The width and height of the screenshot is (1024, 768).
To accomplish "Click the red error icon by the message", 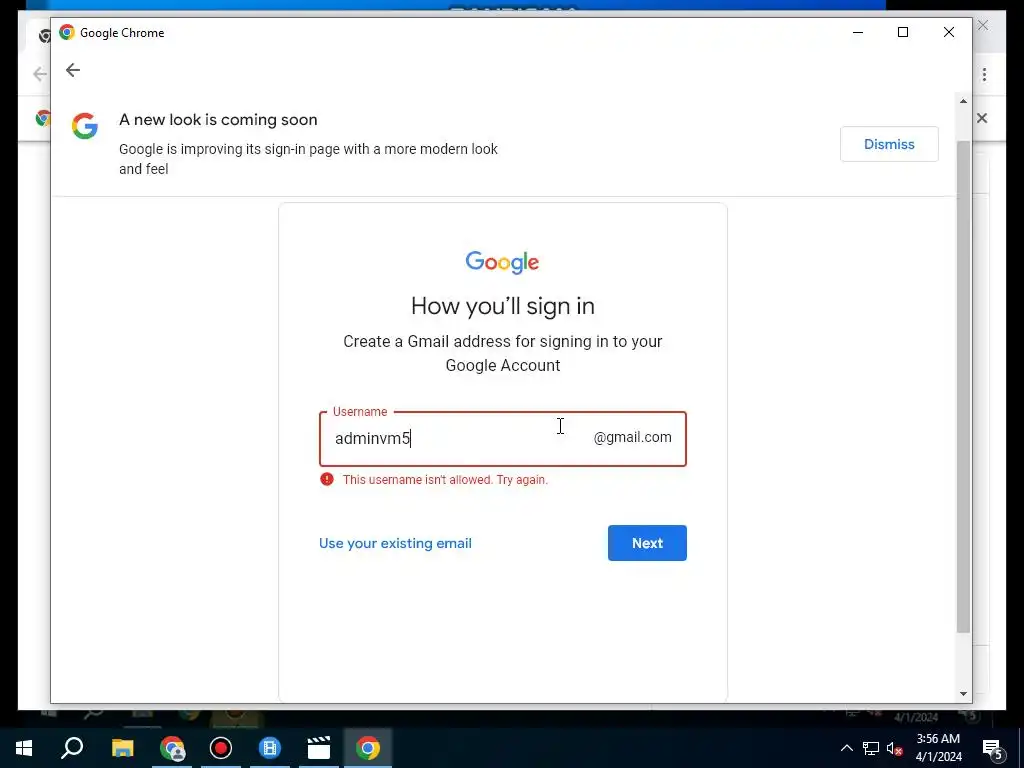I will [x=327, y=479].
